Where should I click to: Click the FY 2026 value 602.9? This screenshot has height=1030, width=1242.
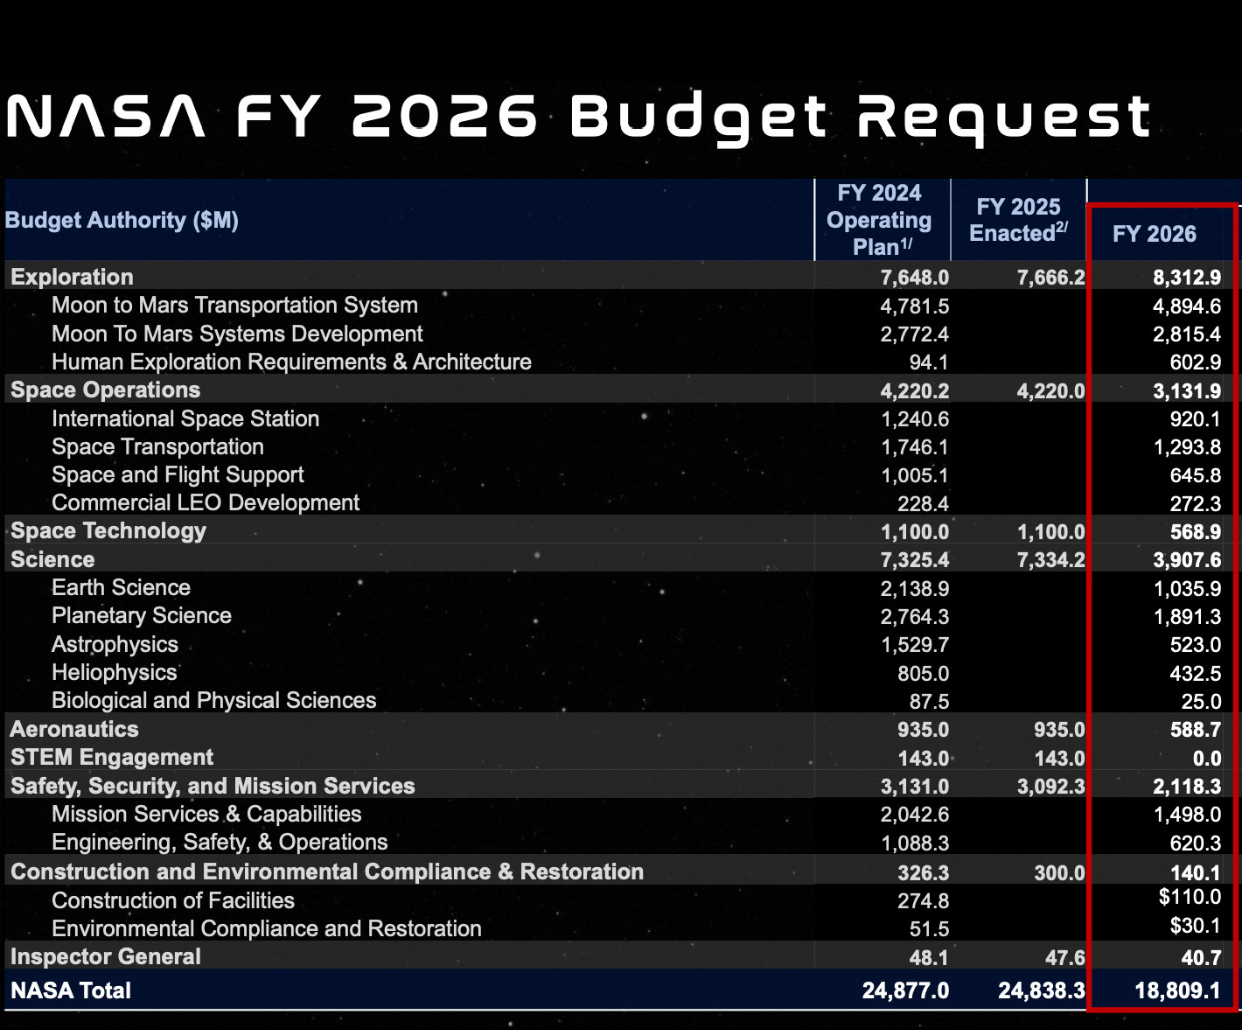(x=1195, y=363)
